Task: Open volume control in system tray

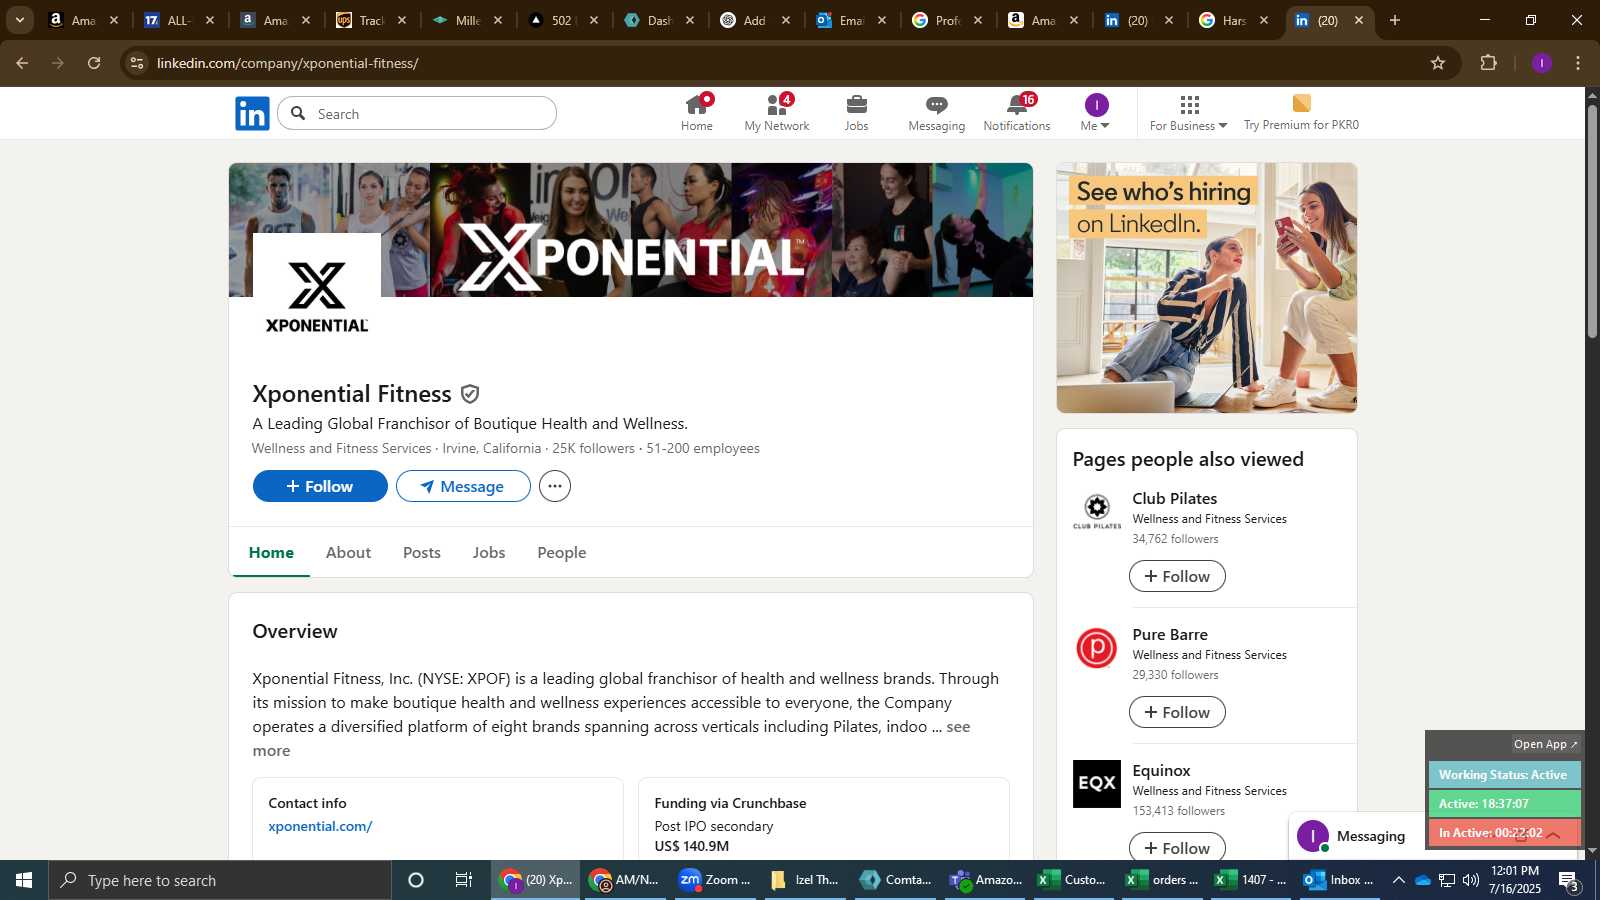Action: point(1470,880)
